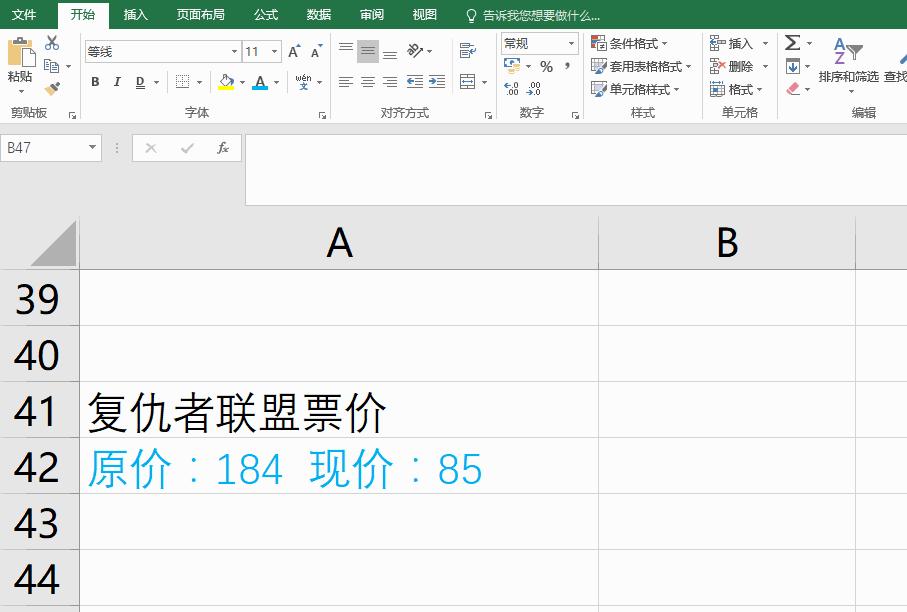The height and width of the screenshot is (612, 907).
Task: Switch to the 插入 ribbon tab
Action: pyautogui.click(x=134, y=14)
